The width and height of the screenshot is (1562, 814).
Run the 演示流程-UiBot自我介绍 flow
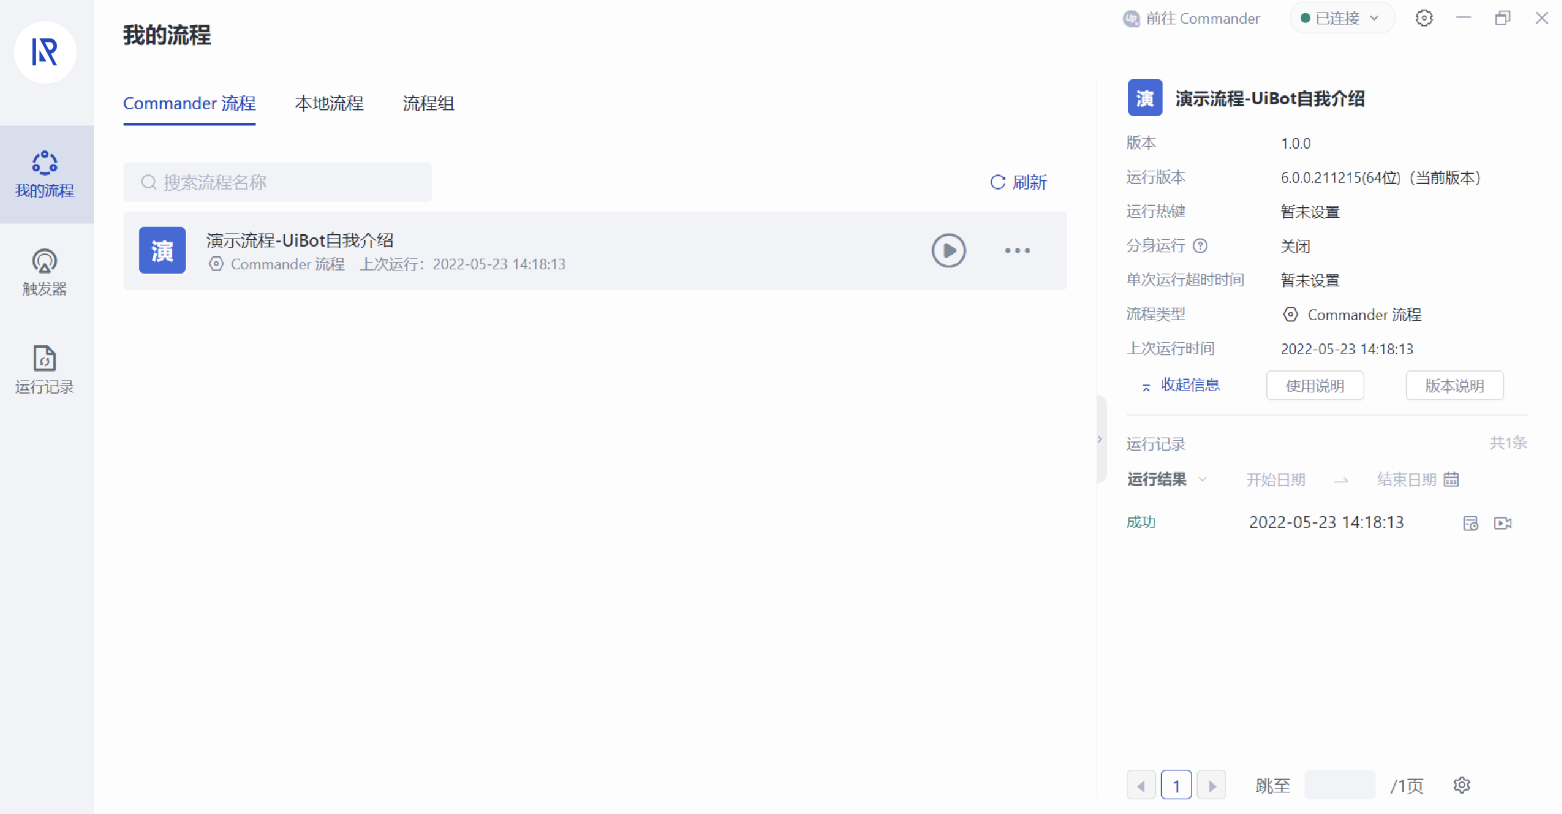pos(948,250)
